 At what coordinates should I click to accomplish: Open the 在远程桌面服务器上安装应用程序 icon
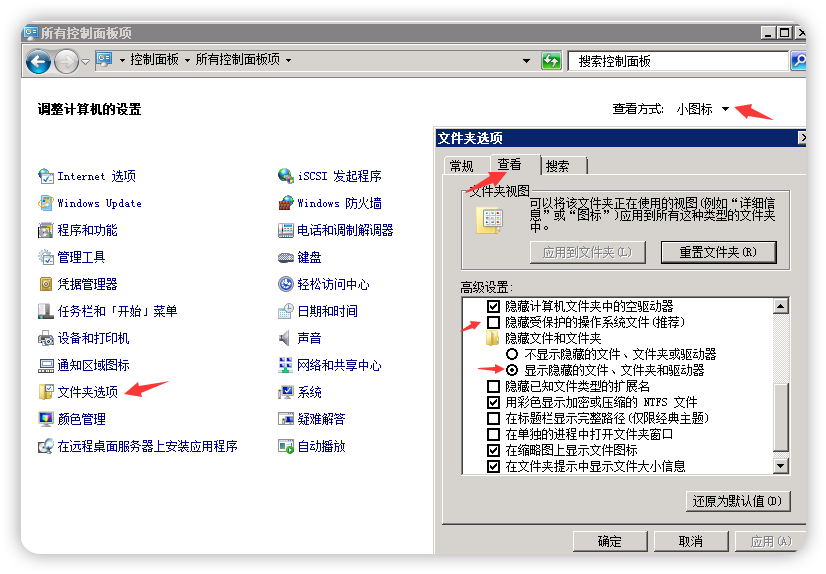[x=46, y=447]
